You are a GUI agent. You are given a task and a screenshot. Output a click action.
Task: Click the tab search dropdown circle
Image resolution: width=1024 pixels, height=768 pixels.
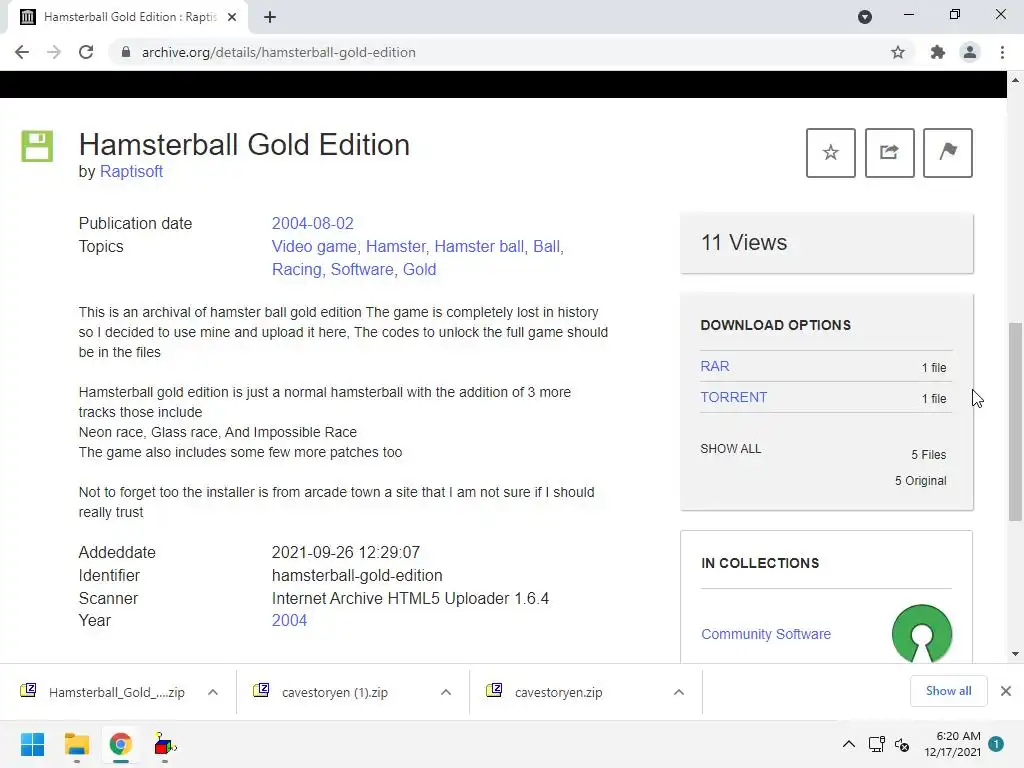[x=865, y=17]
